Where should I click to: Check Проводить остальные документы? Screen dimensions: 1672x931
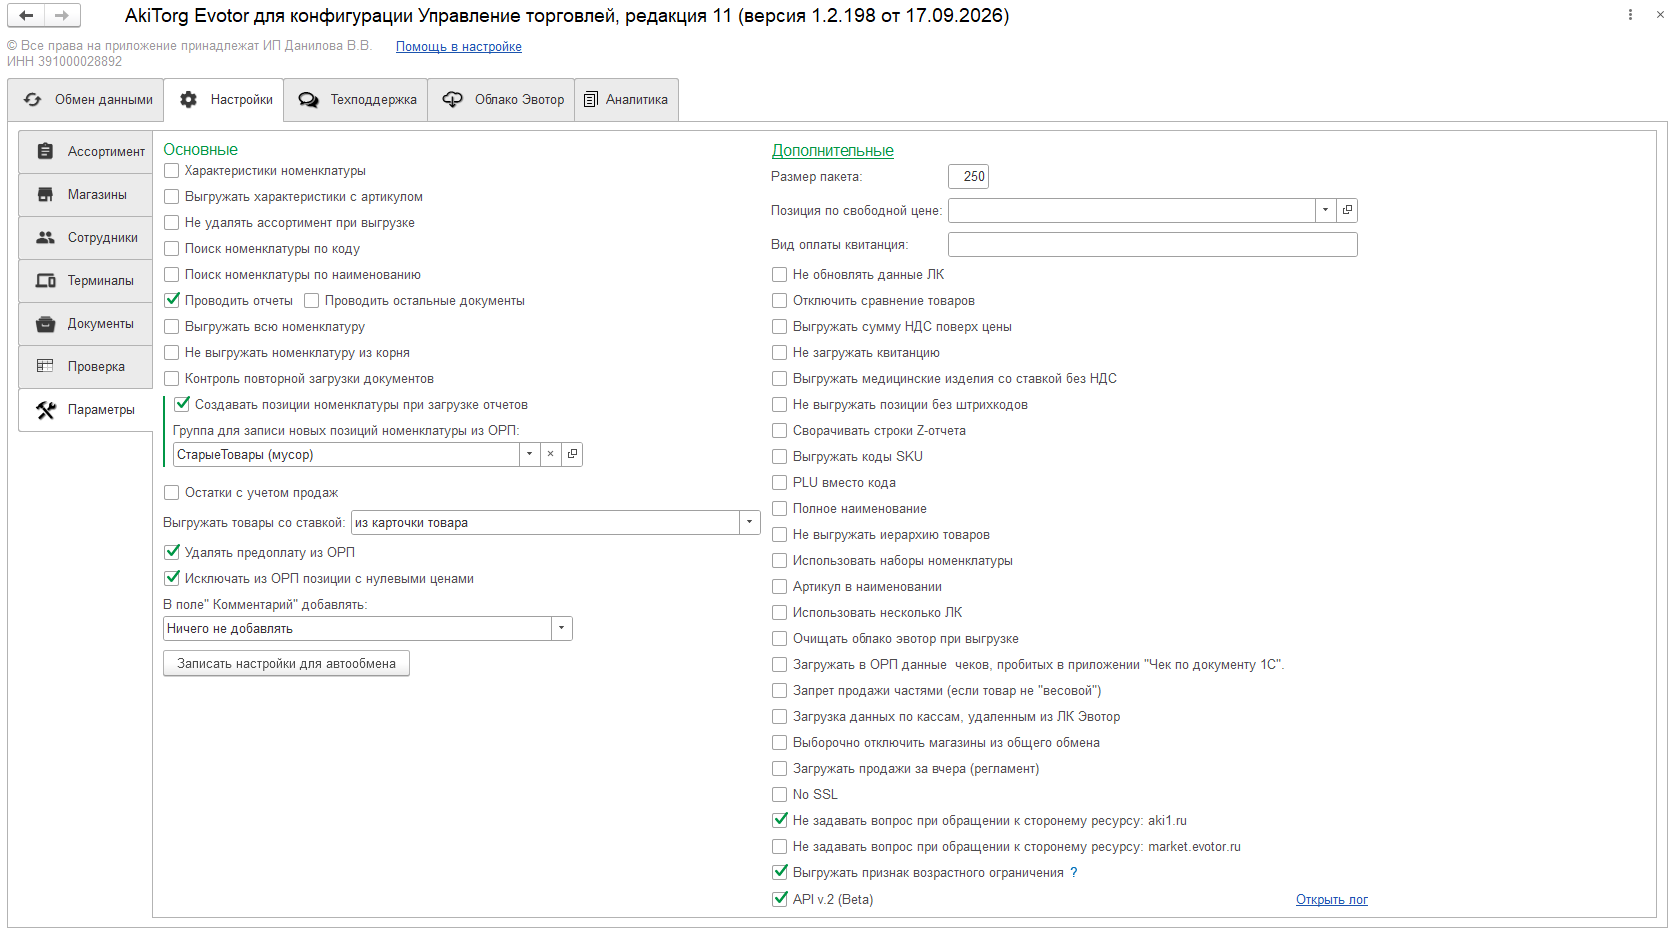(312, 301)
